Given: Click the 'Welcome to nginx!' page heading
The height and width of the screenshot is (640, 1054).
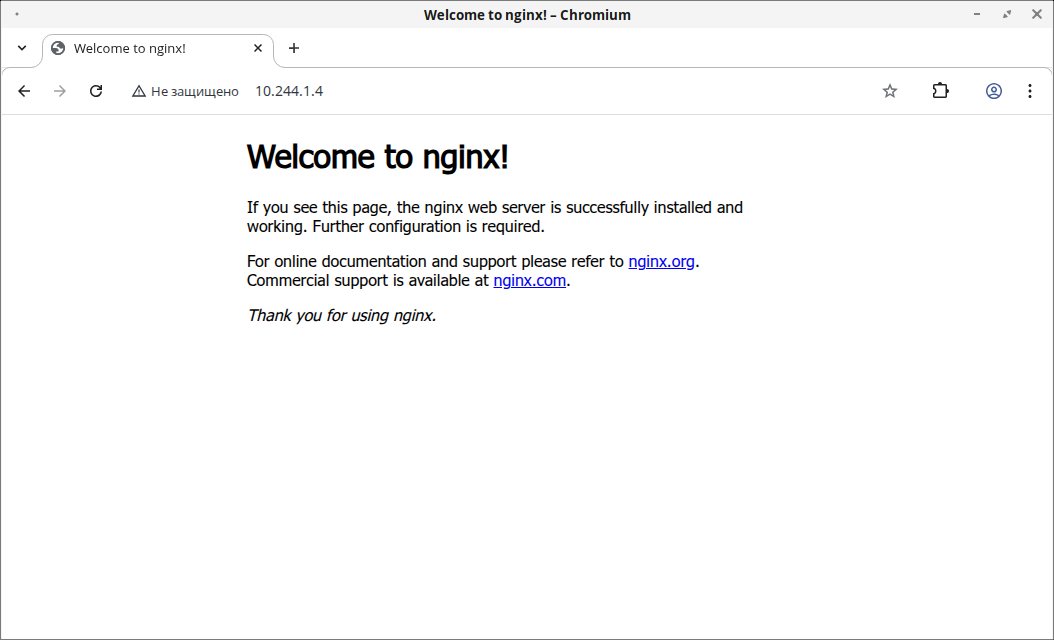Looking at the screenshot, I should point(378,157).
